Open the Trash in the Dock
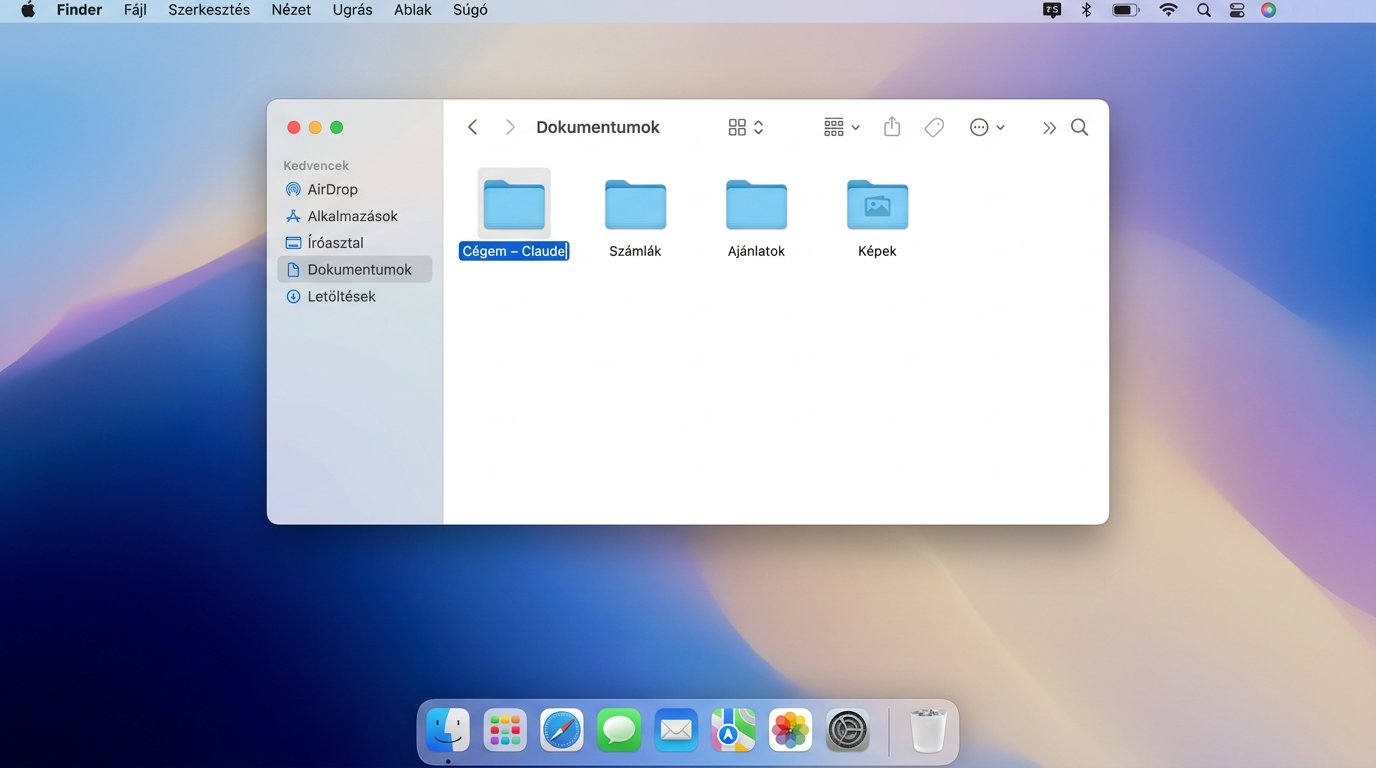This screenshot has width=1376, height=768. 928,730
